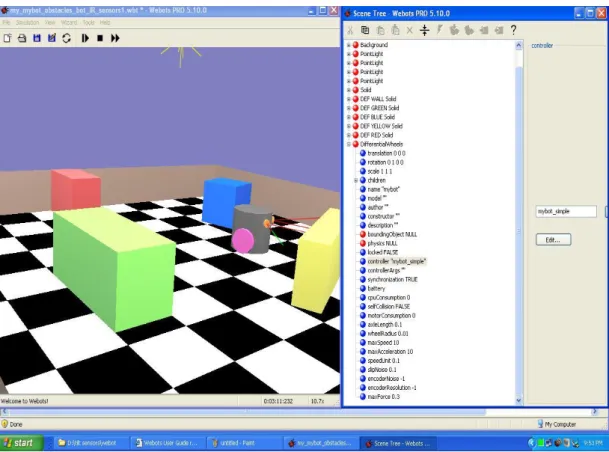Open the Simulation menu

(27, 23)
